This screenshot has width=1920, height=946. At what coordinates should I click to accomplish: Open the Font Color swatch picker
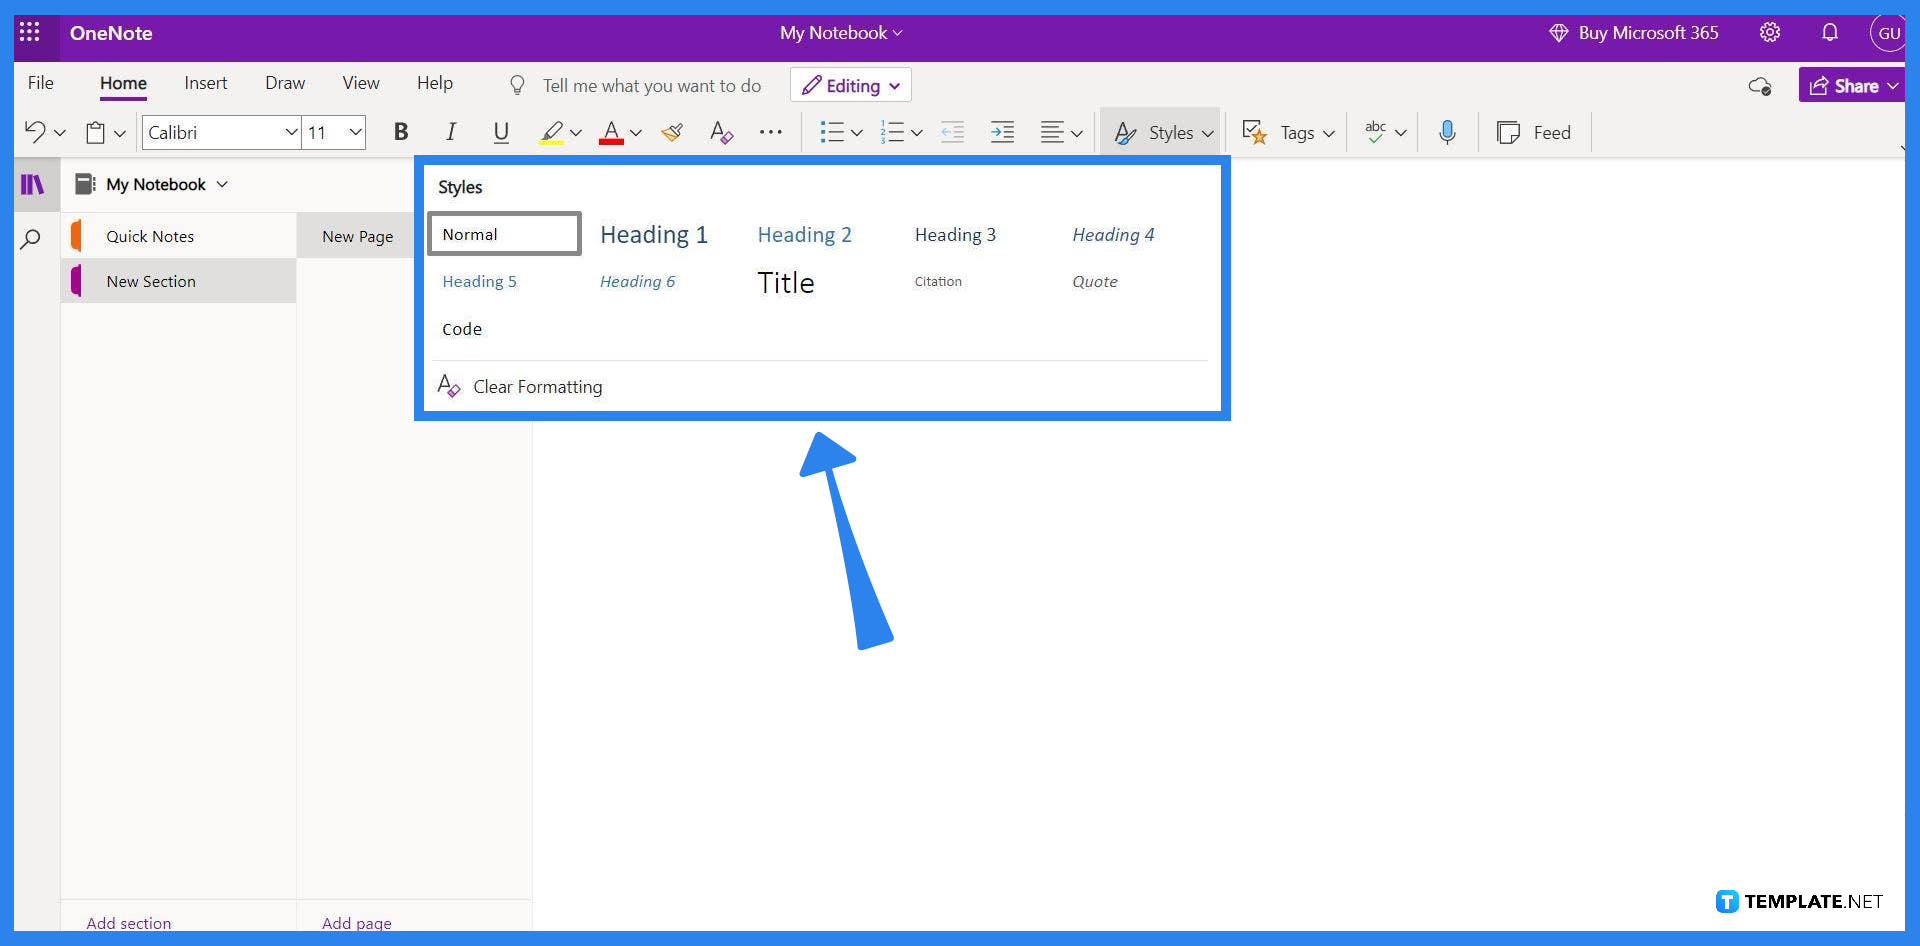click(613, 131)
